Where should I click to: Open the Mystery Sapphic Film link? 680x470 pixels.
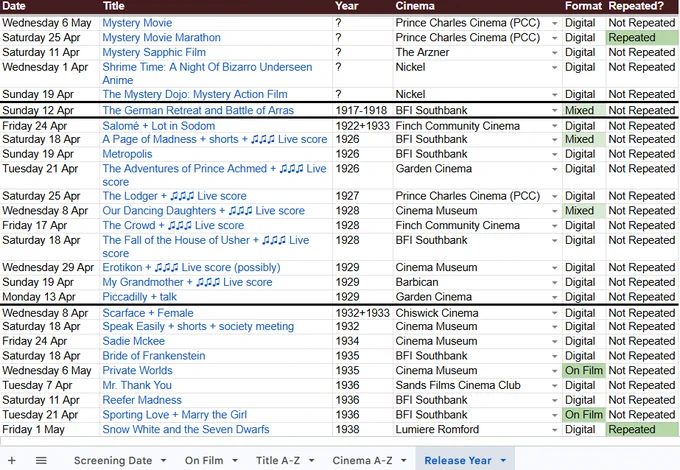pos(154,52)
